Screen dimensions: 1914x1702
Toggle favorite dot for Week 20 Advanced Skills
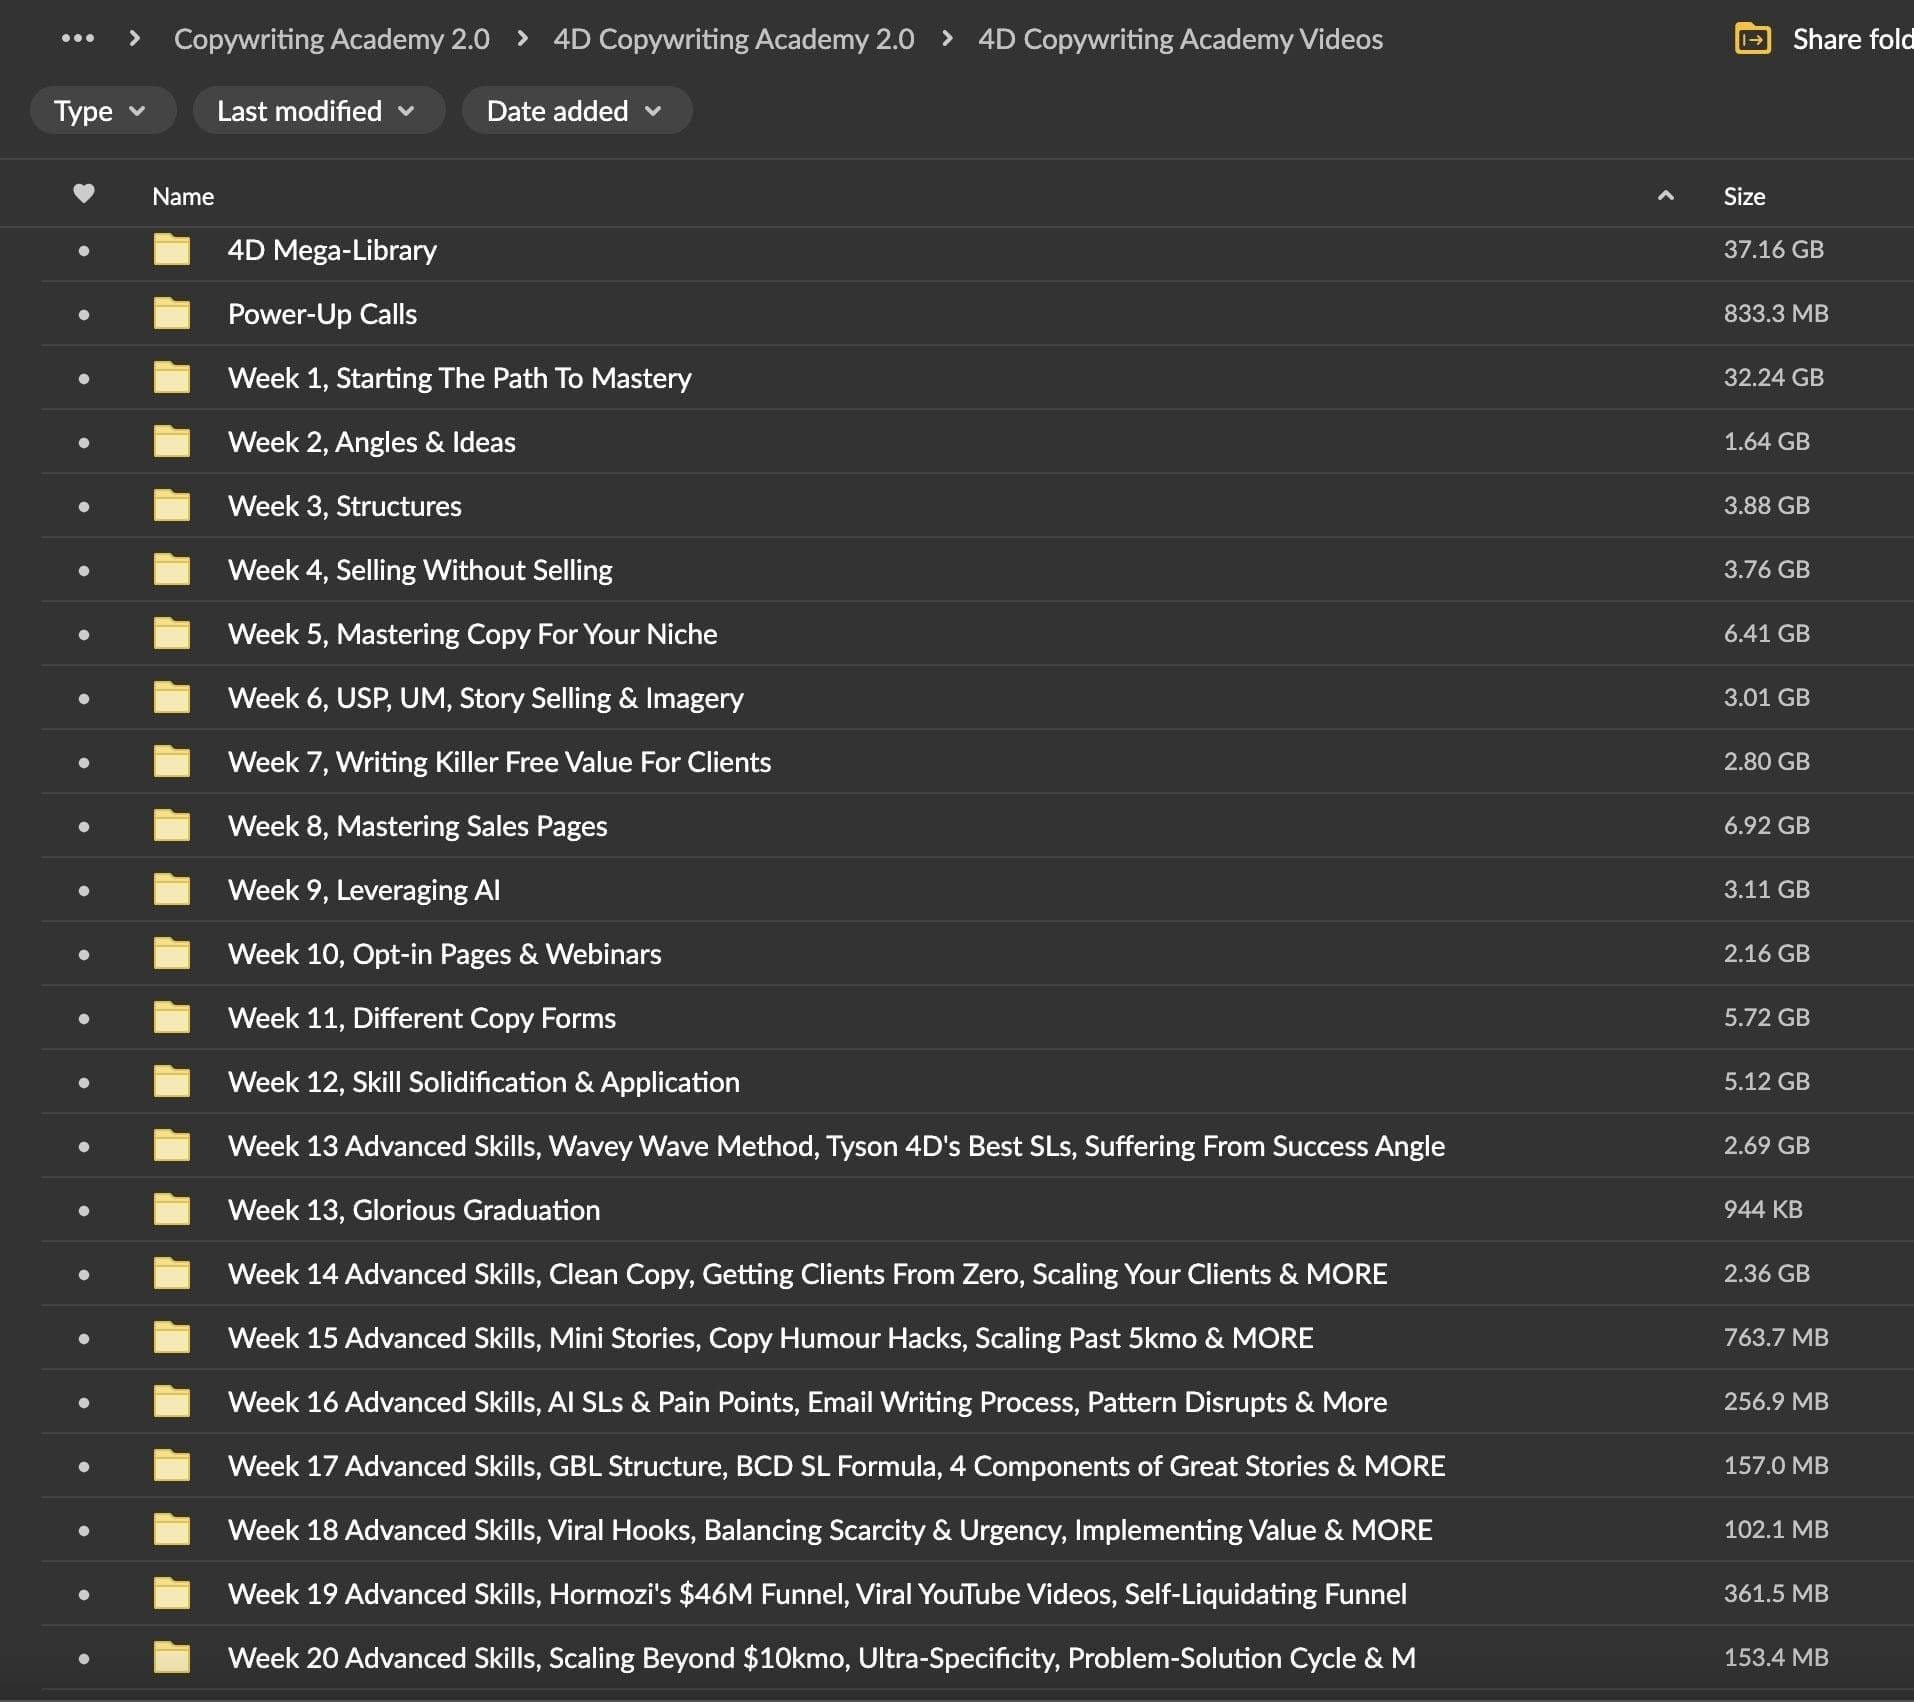click(84, 1659)
